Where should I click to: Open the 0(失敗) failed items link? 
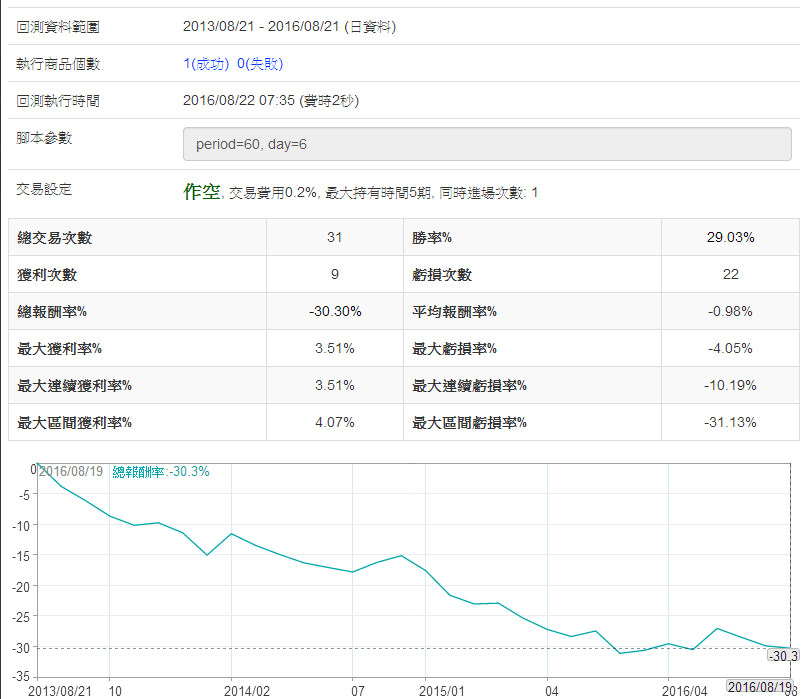pos(260,64)
